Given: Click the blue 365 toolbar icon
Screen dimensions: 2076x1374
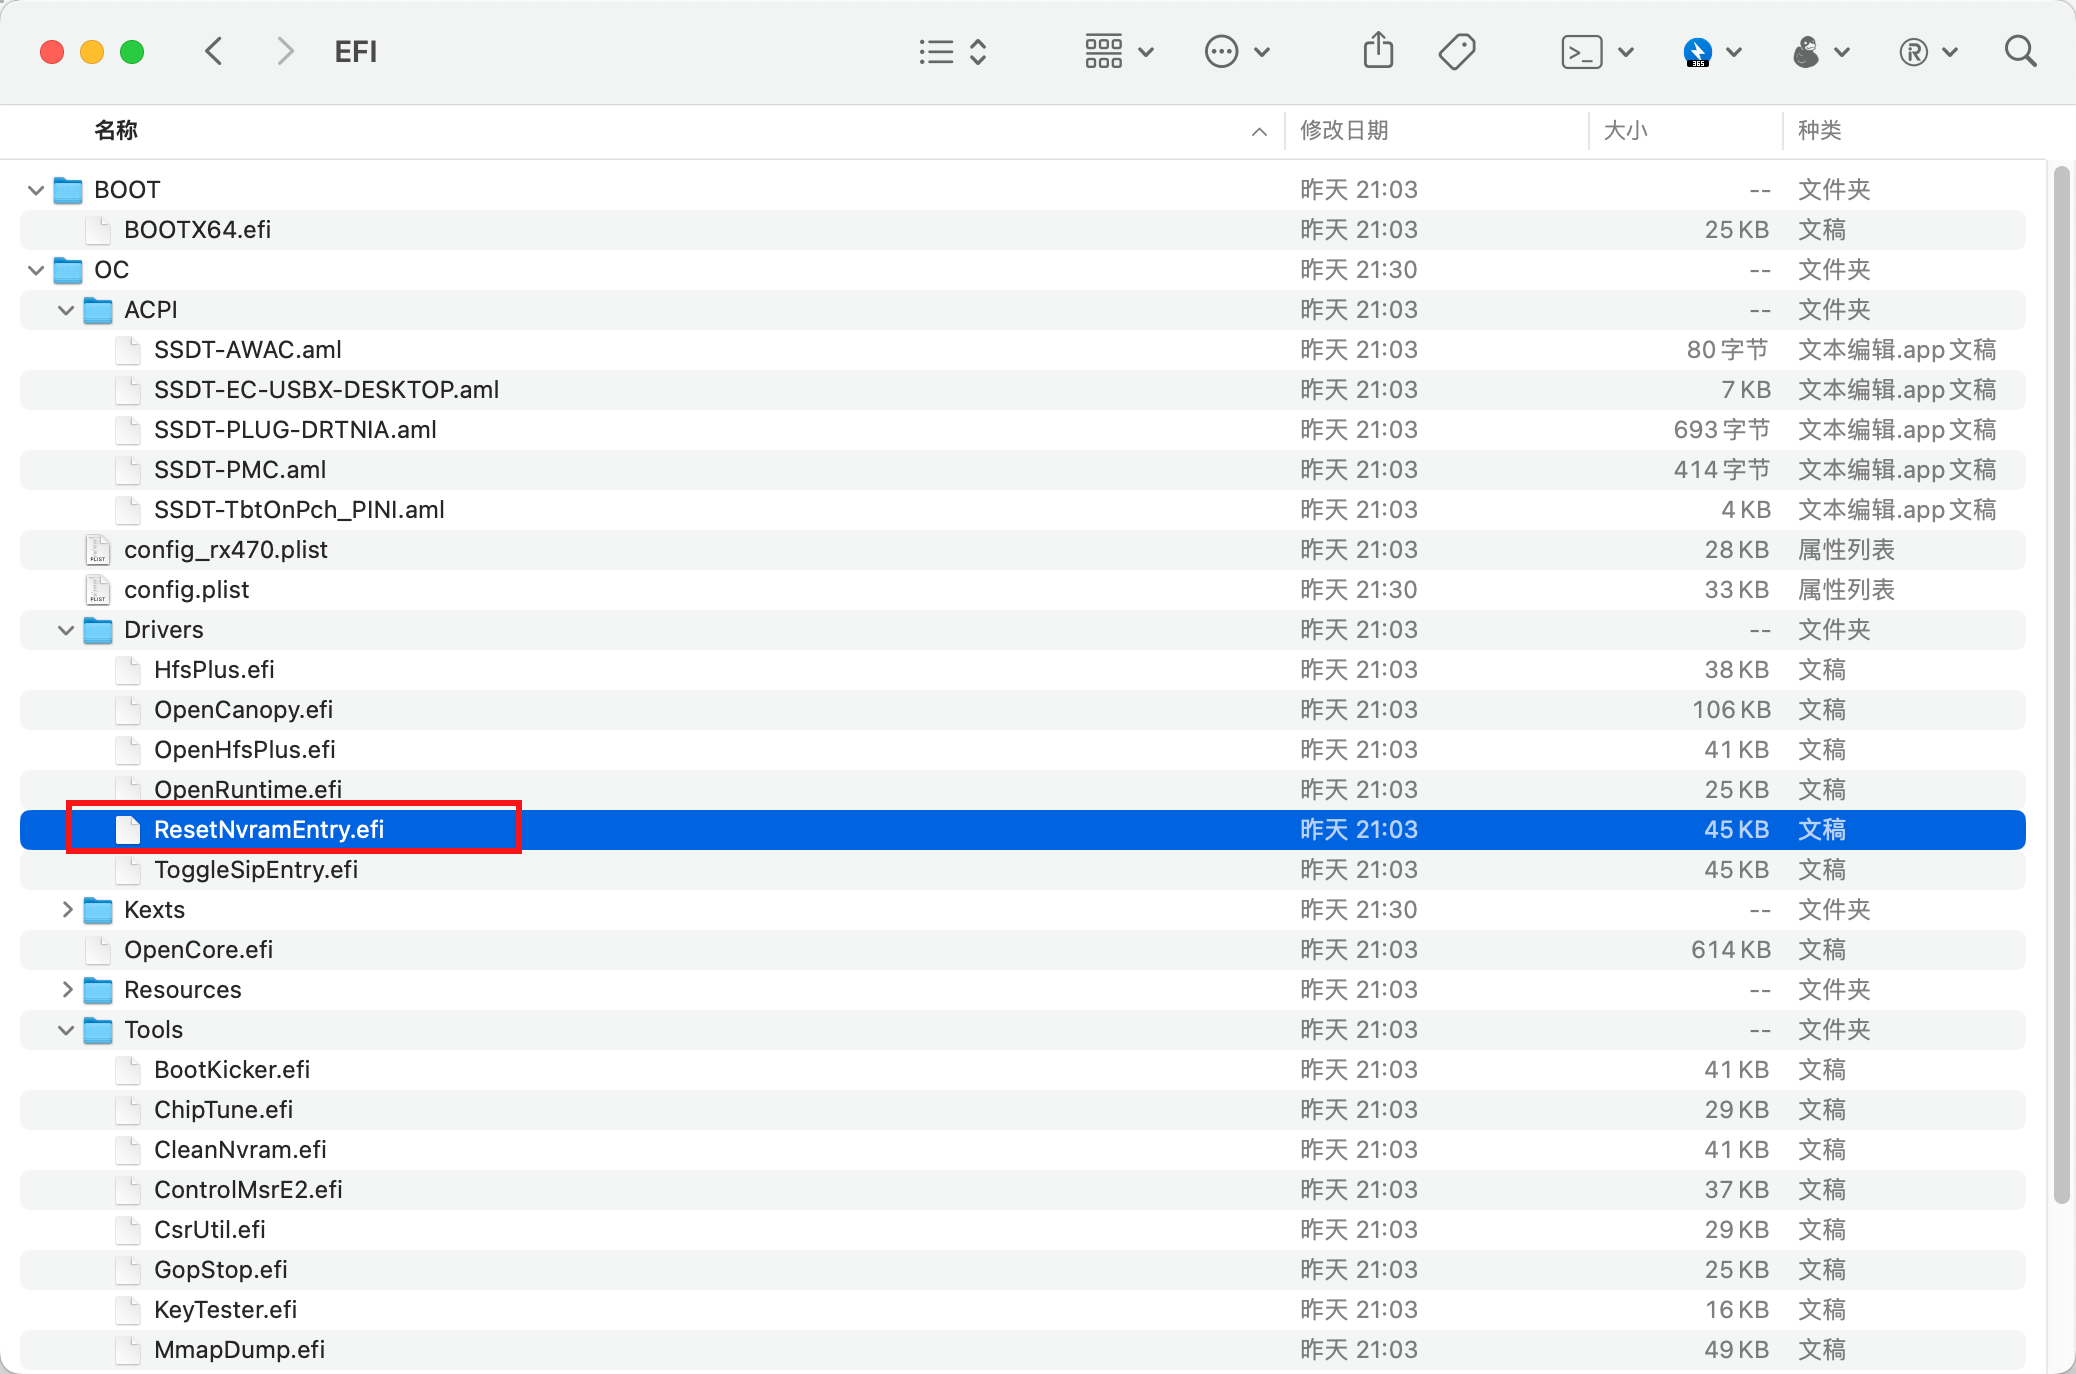Looking at the screenshot, I should pyautogui.click(x=1698, y=52).
